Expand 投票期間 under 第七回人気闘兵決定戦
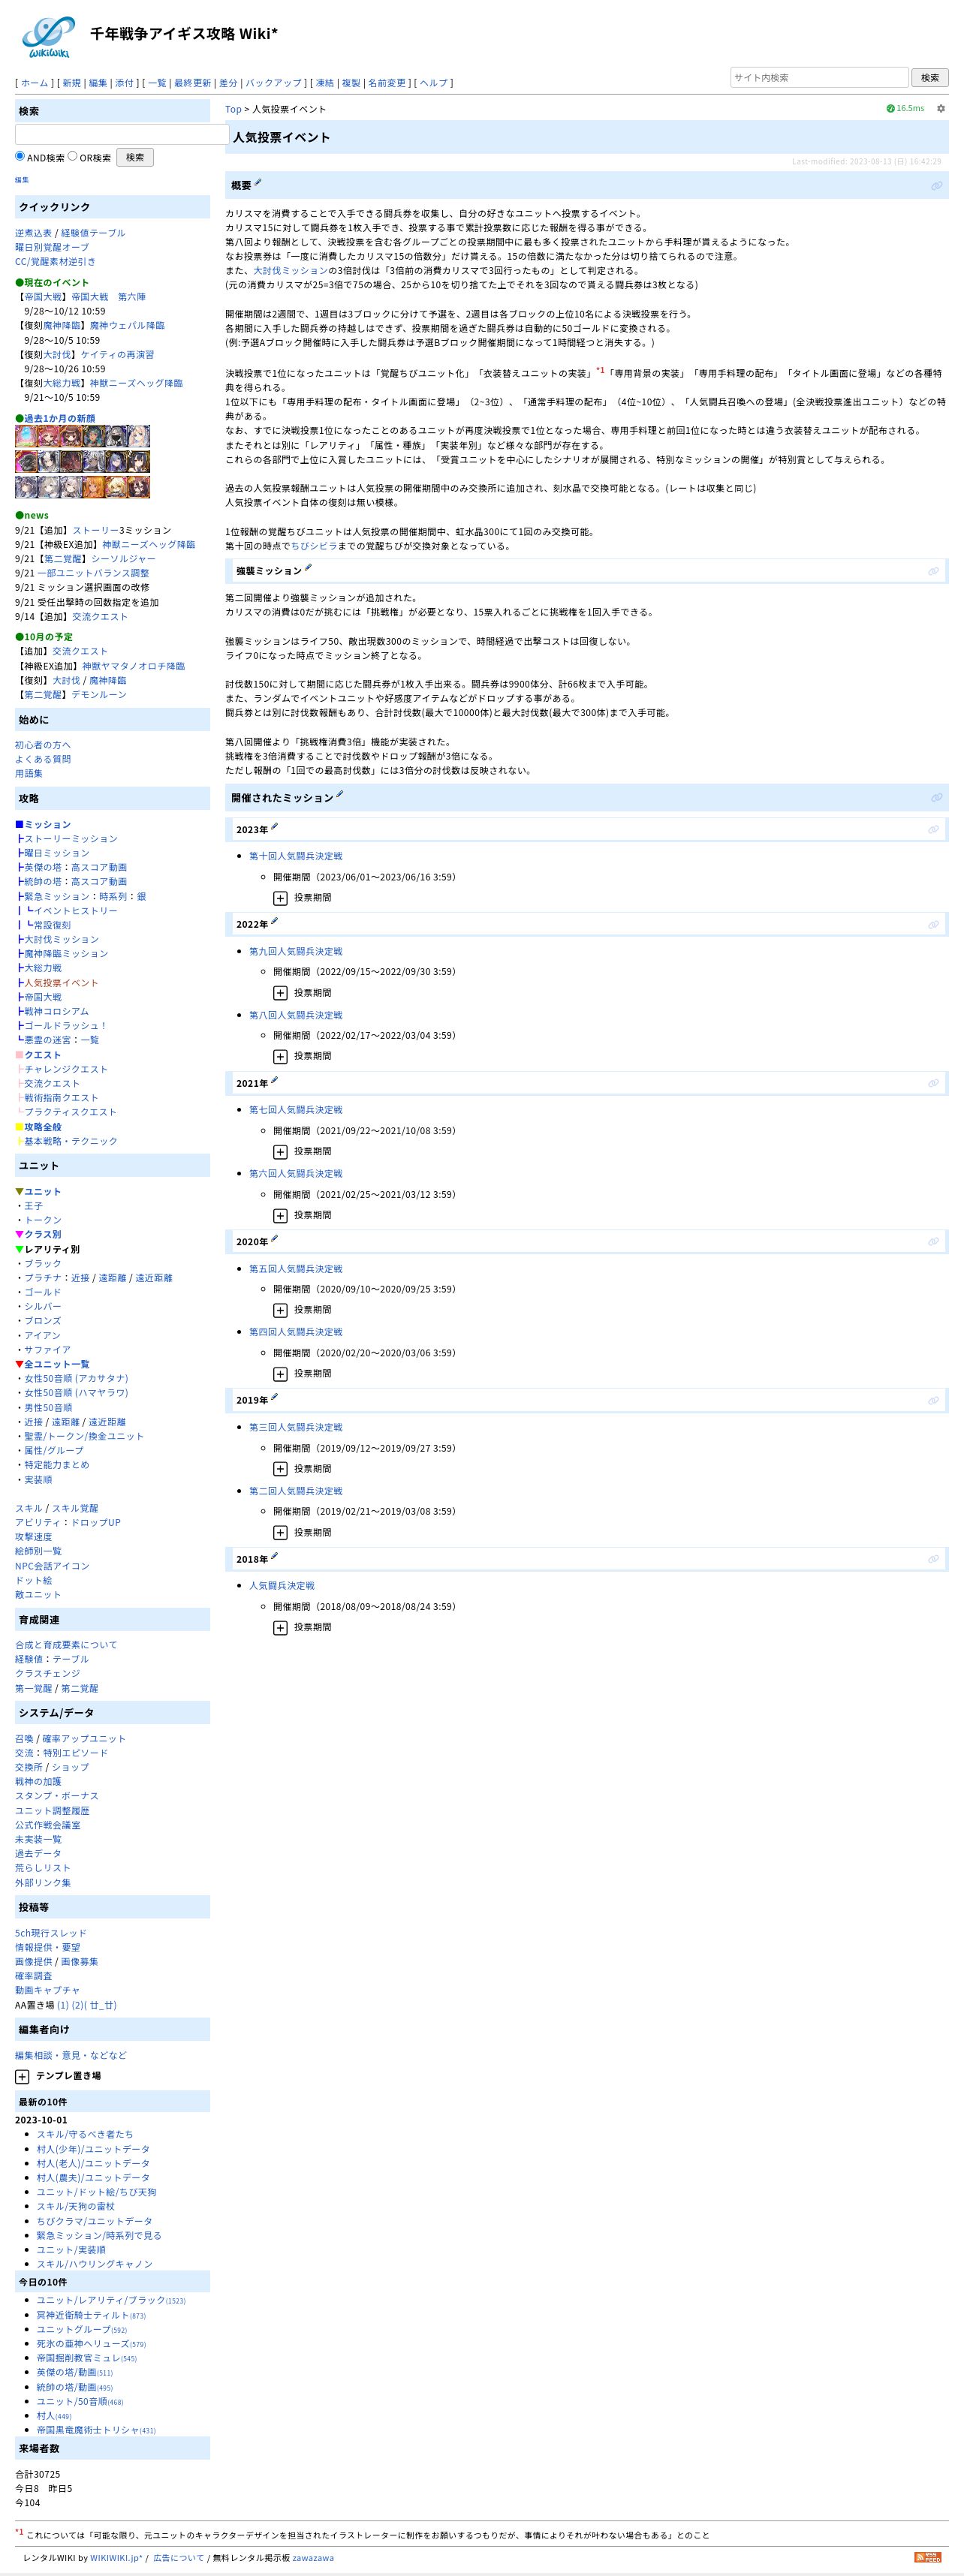The height and width of the screenshot is (2576, 964). 280,1152
